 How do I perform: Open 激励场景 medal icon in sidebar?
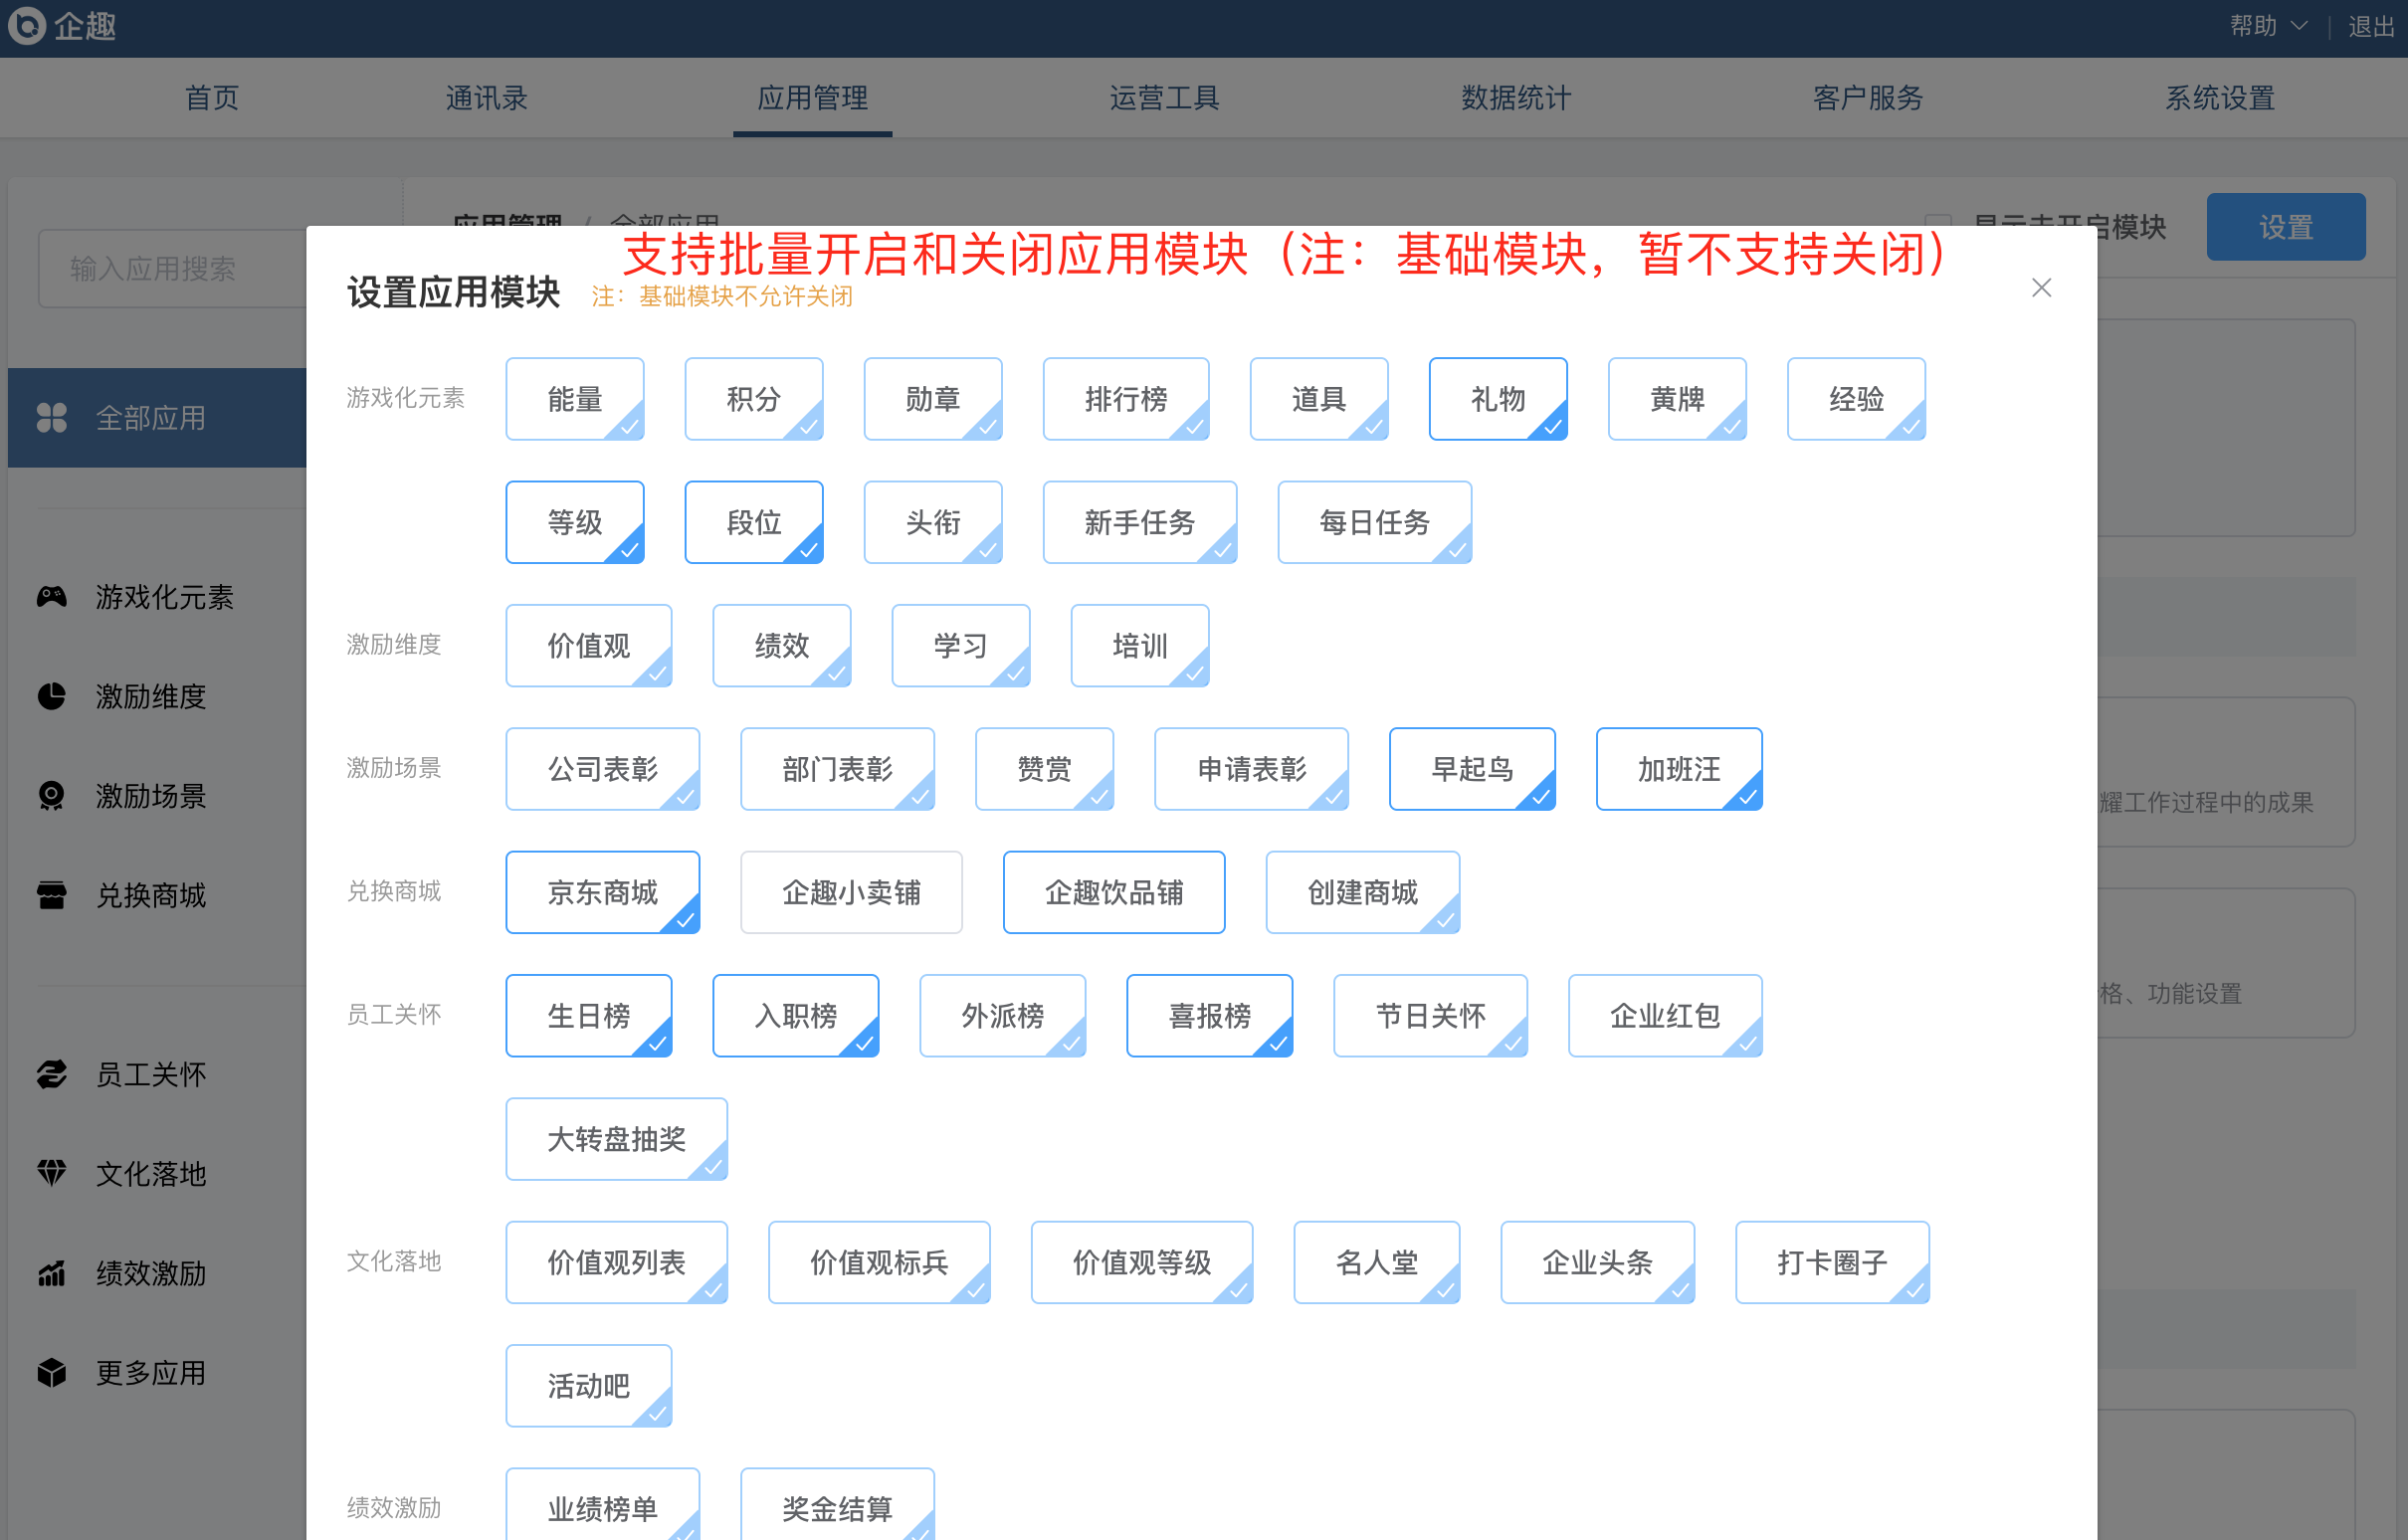tap(51, 796)
